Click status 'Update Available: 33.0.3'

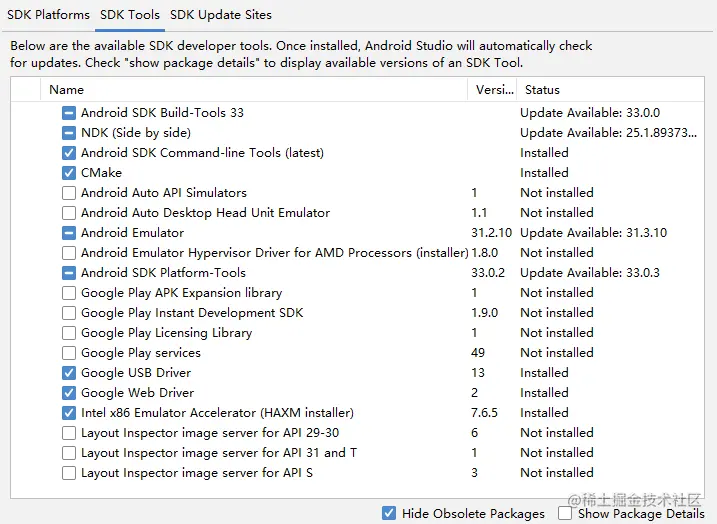click(x=590, y=273)
